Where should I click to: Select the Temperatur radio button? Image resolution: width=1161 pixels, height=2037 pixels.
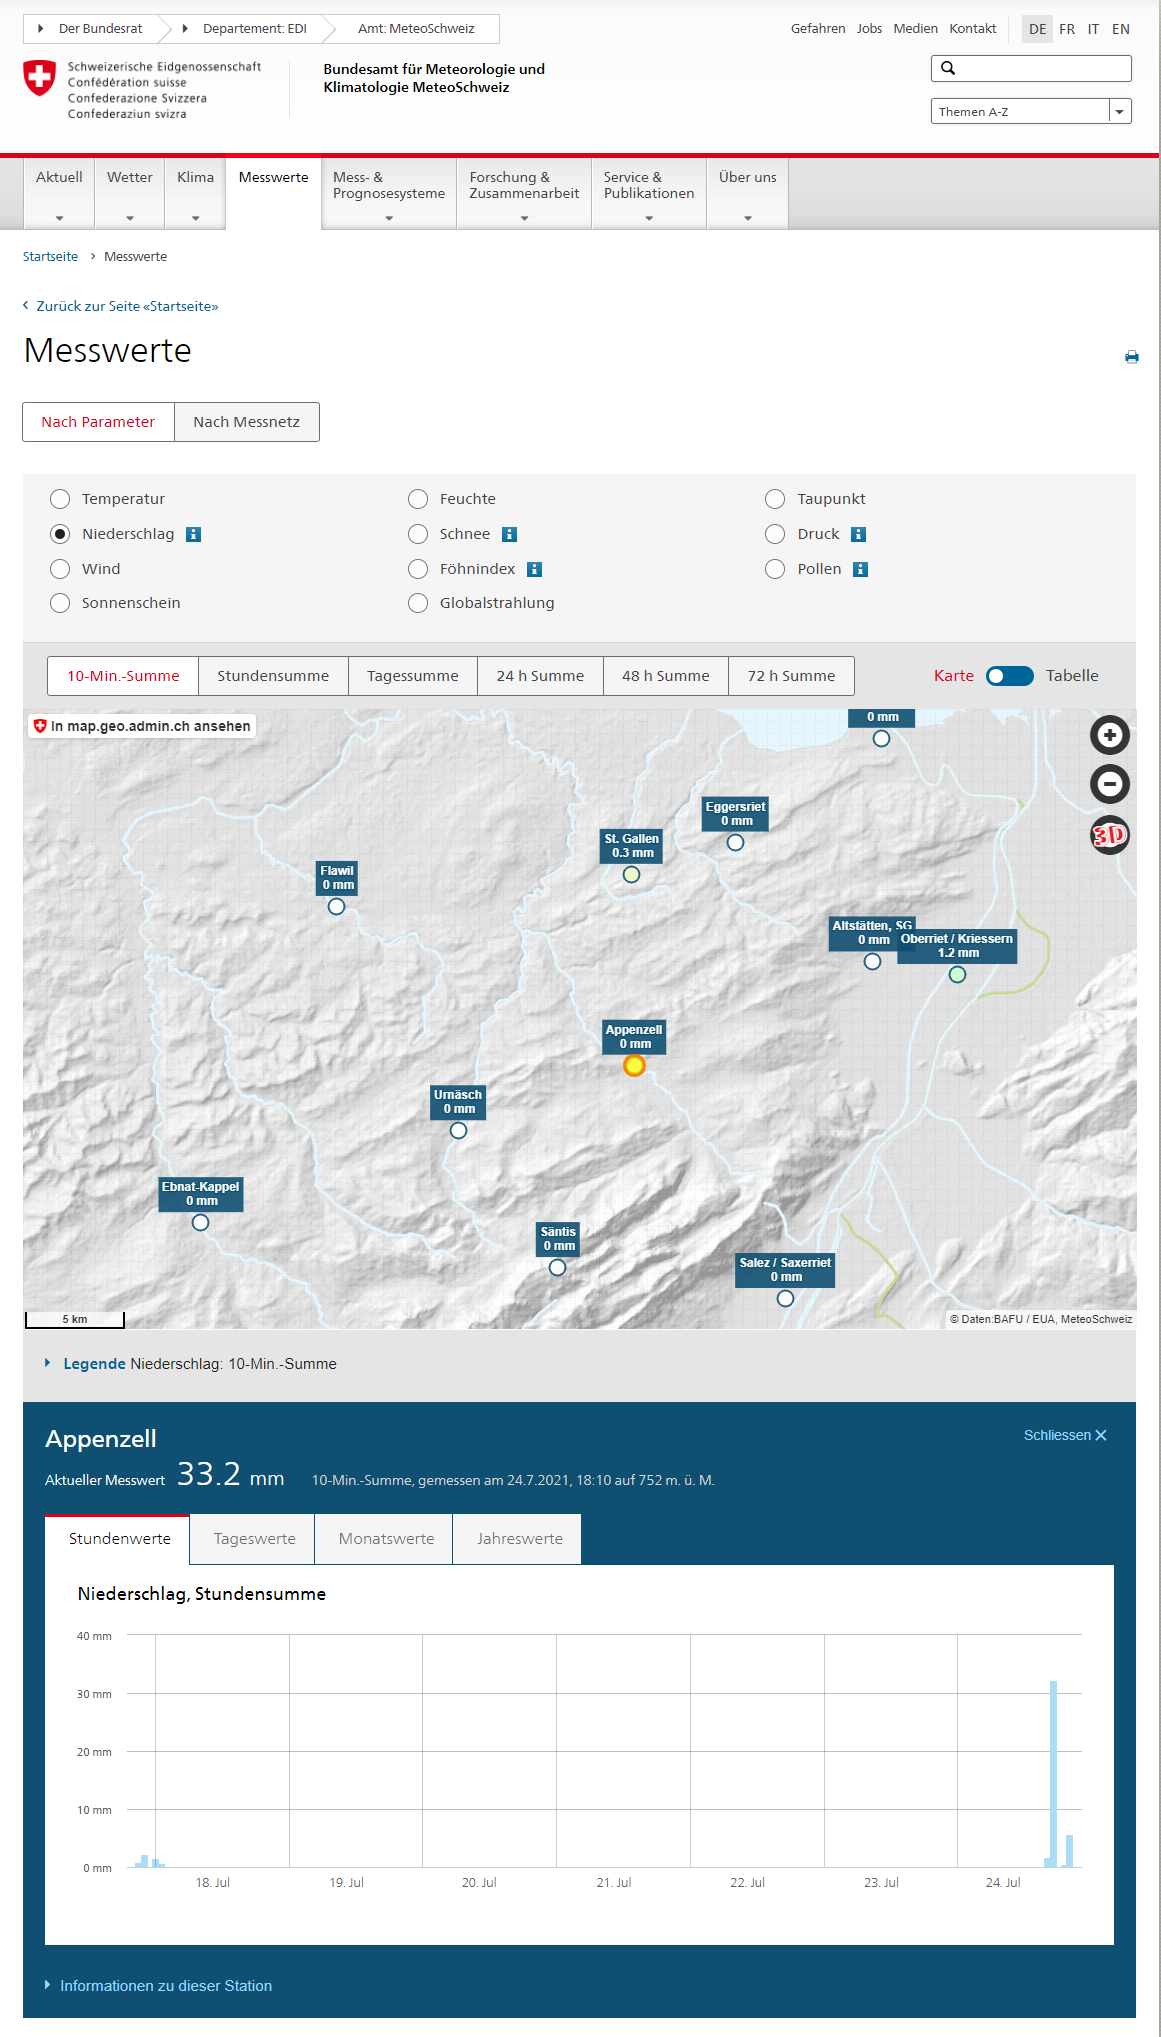60,499
